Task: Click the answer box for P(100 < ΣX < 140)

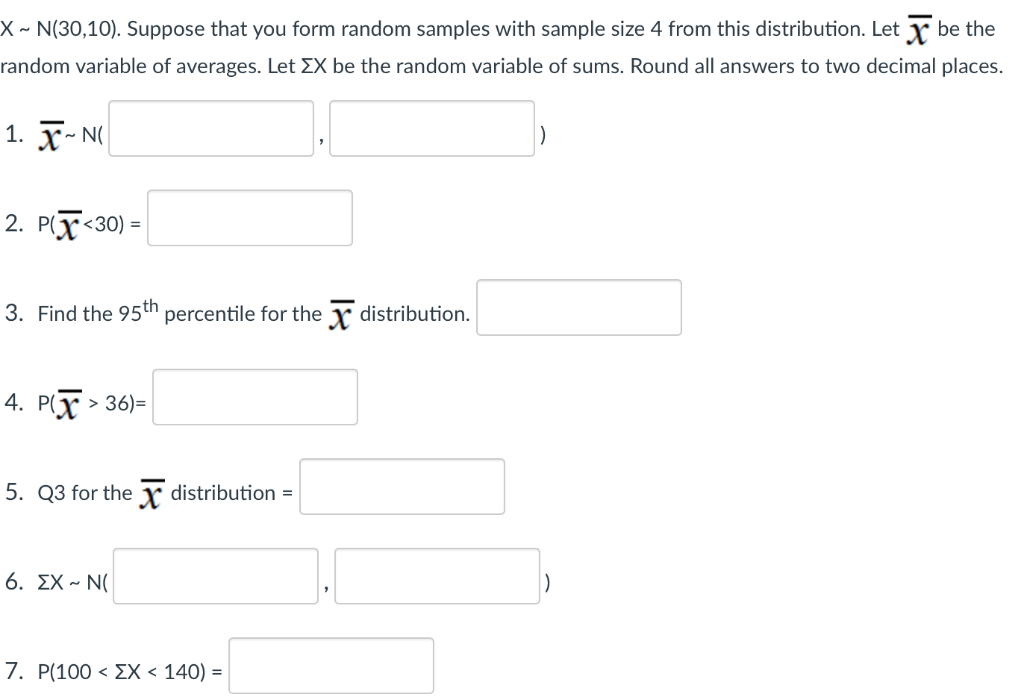Action: (x=330, y=664)
